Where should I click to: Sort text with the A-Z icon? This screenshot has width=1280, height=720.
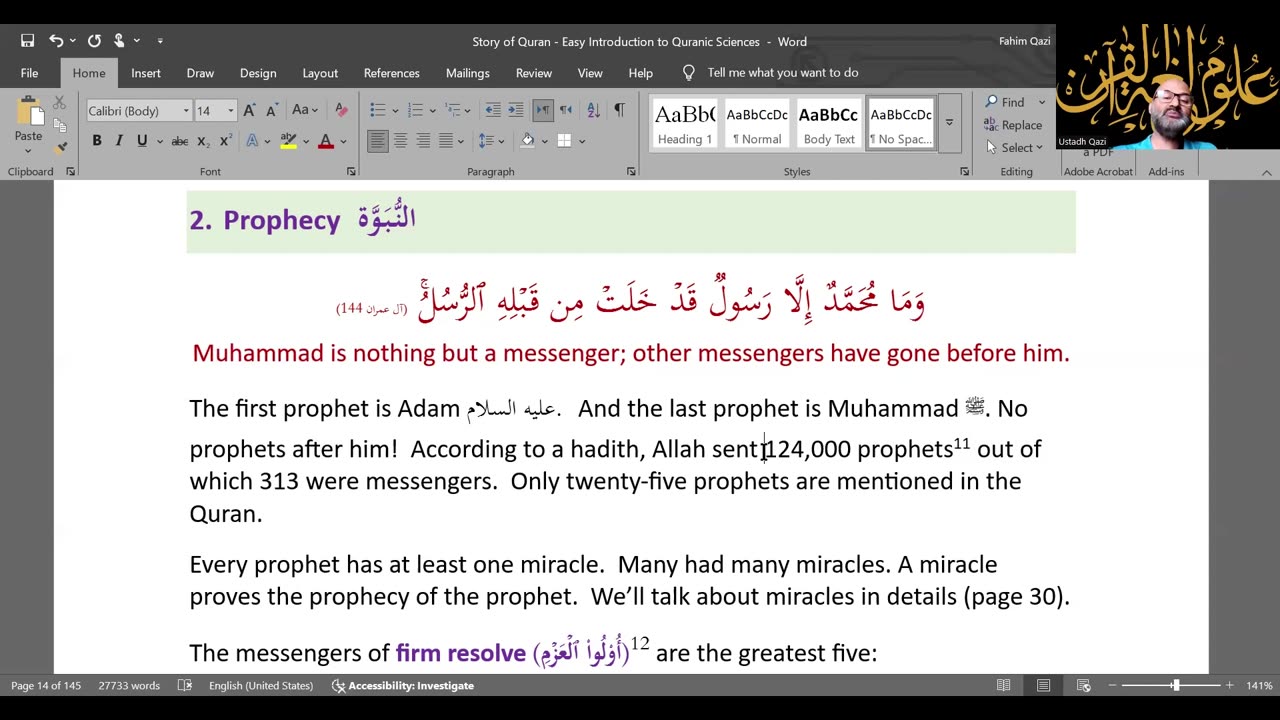[x=593, y=110]
